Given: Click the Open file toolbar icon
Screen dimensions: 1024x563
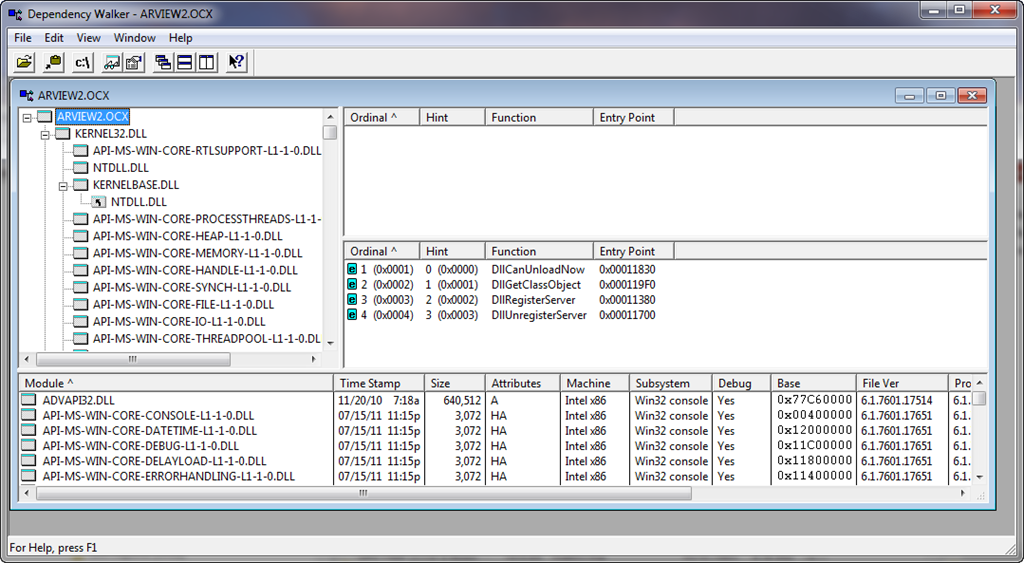Looking at the screenshot, I should (x=24, y=62).
